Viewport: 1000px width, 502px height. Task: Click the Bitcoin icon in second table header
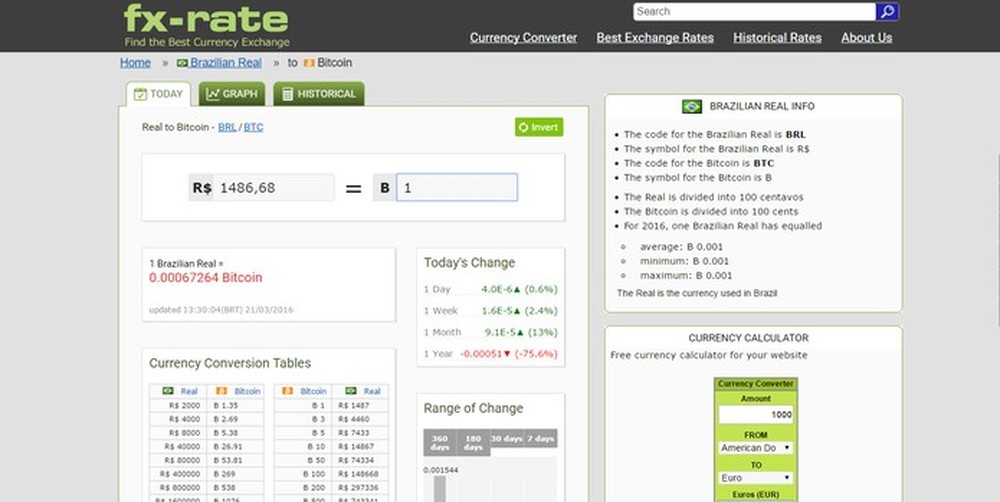click(288, 391)
